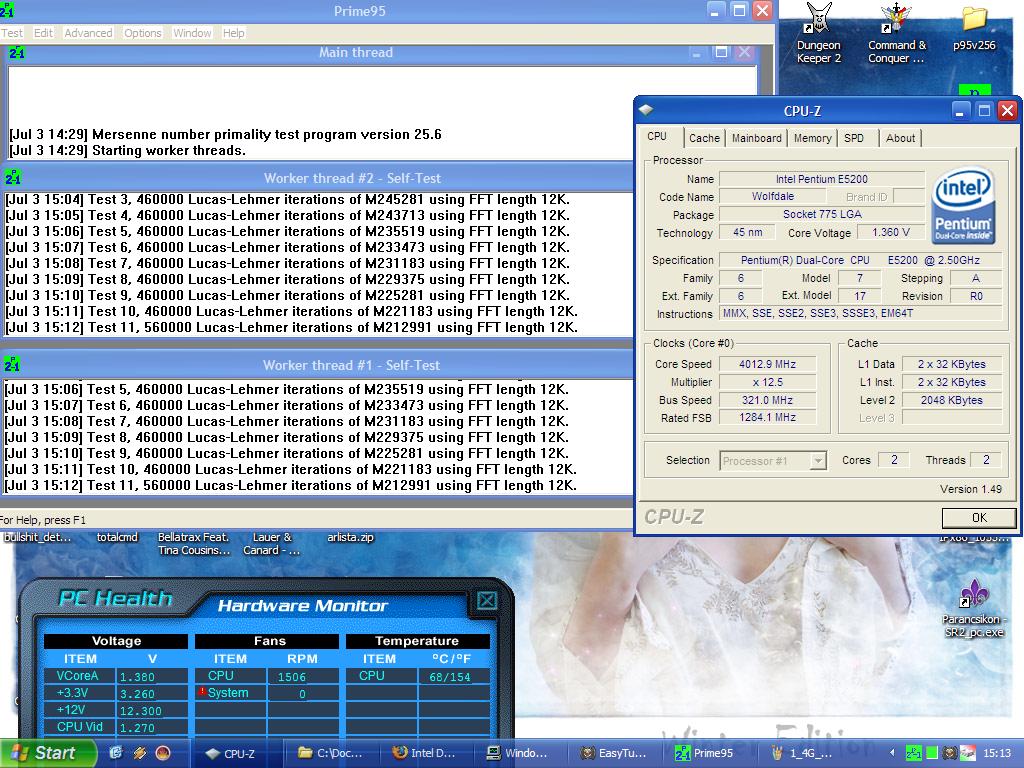Click the Bus Speed value 321.0 MHz
1024x768 pixels.
point(767,400)
